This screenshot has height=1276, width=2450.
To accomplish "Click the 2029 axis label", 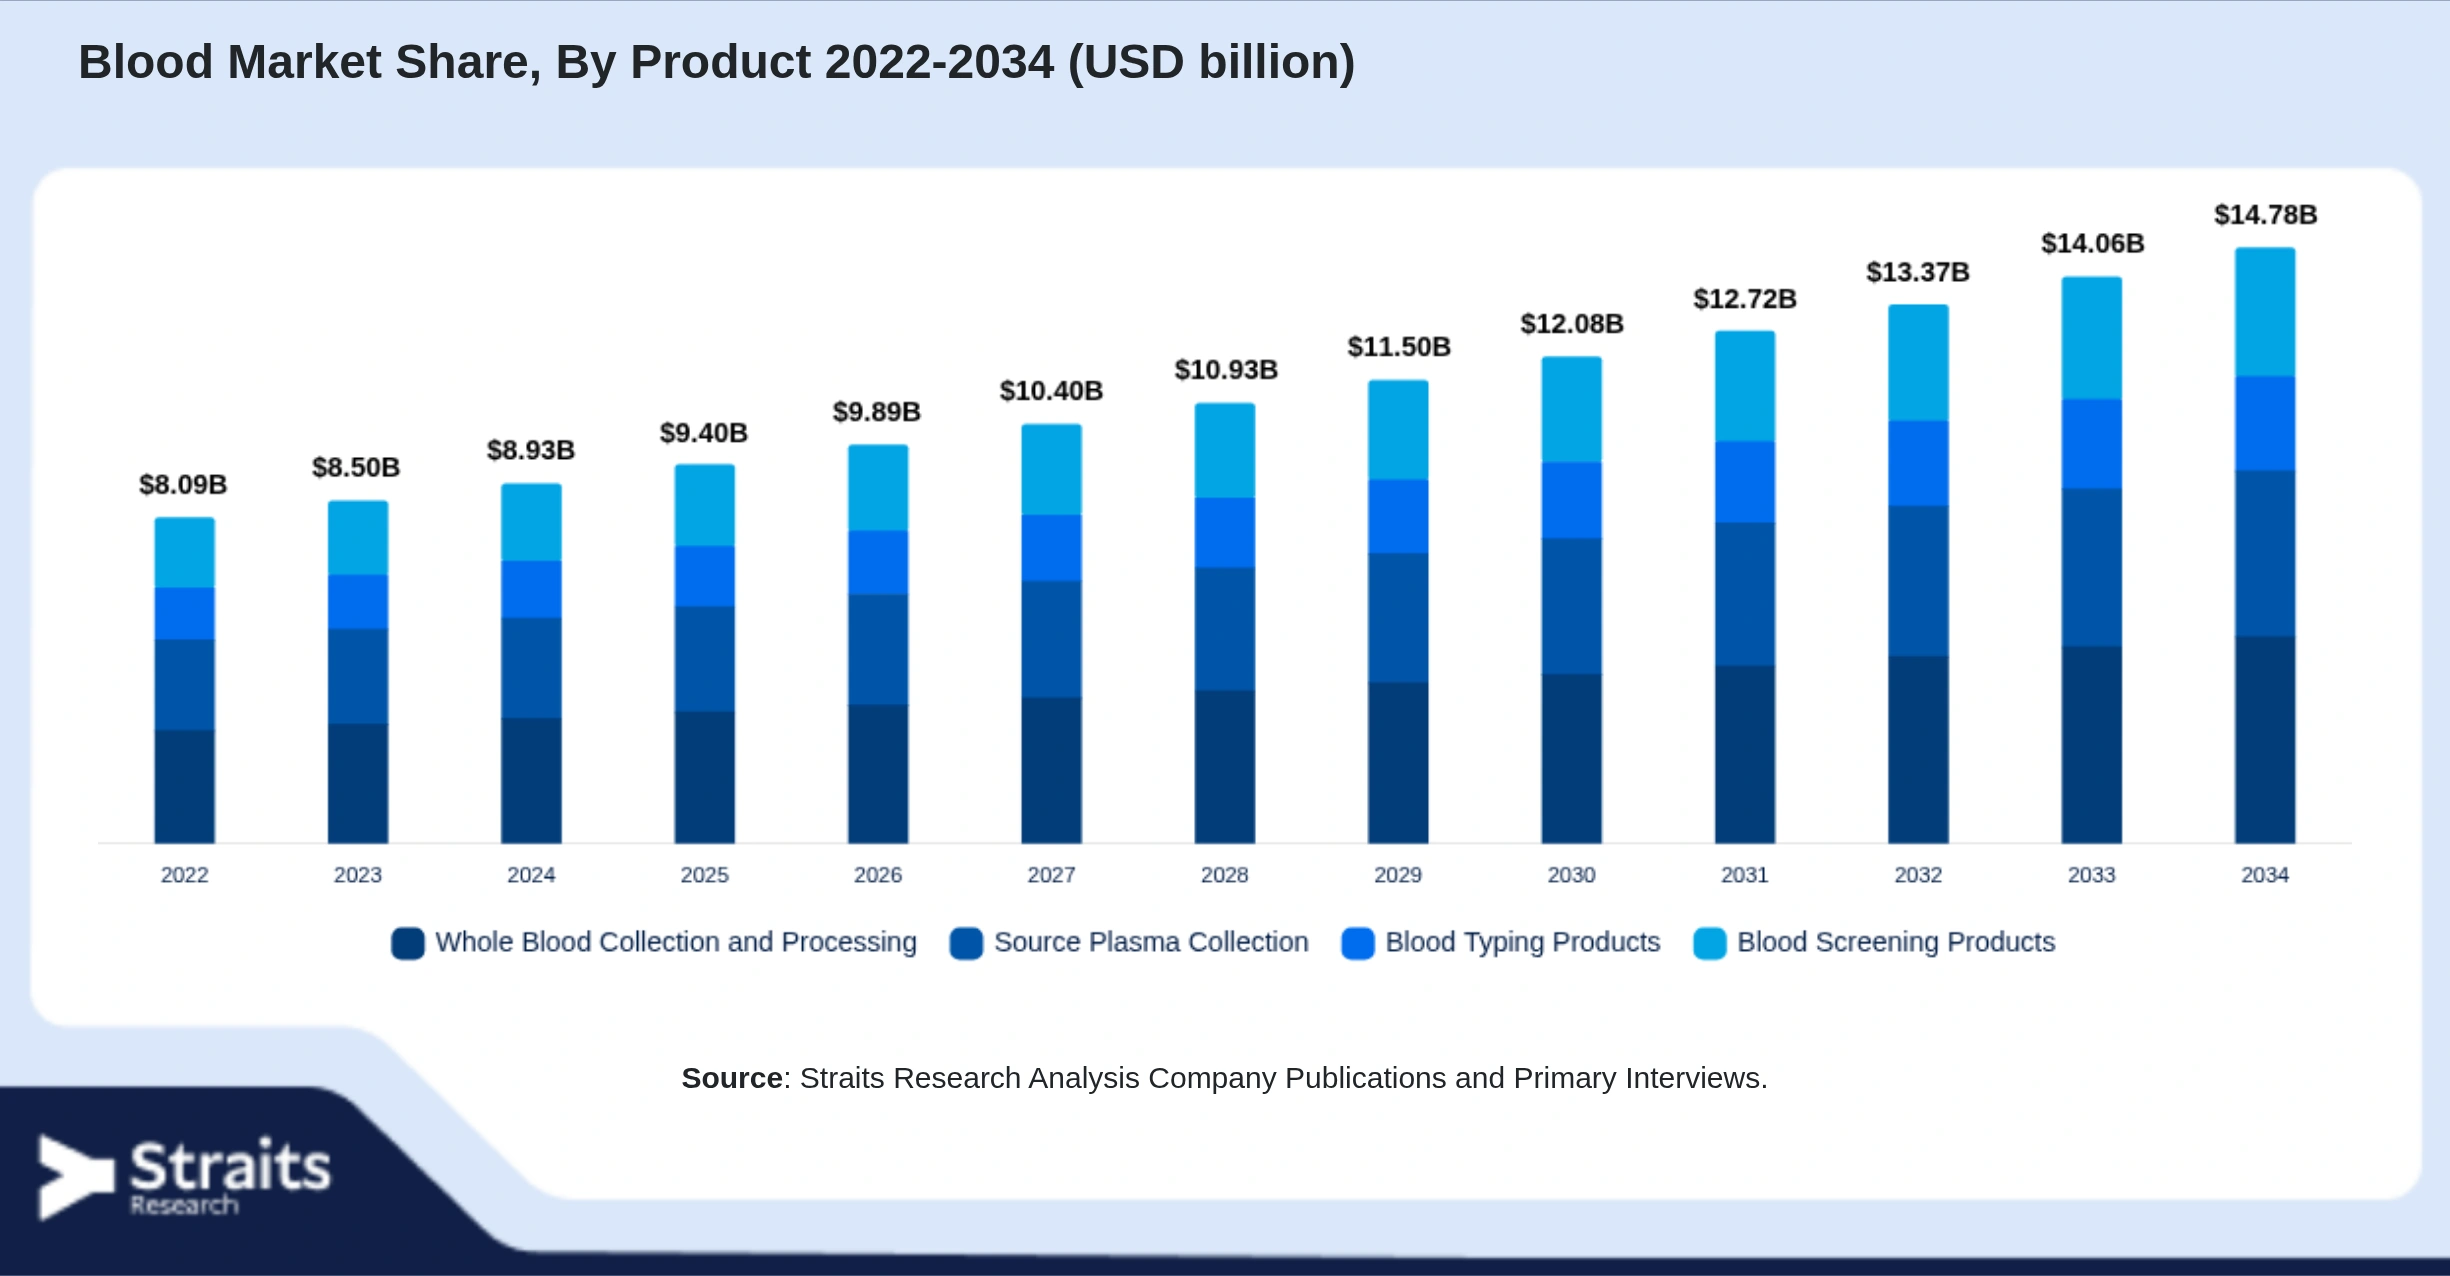I will point(1398,875).
